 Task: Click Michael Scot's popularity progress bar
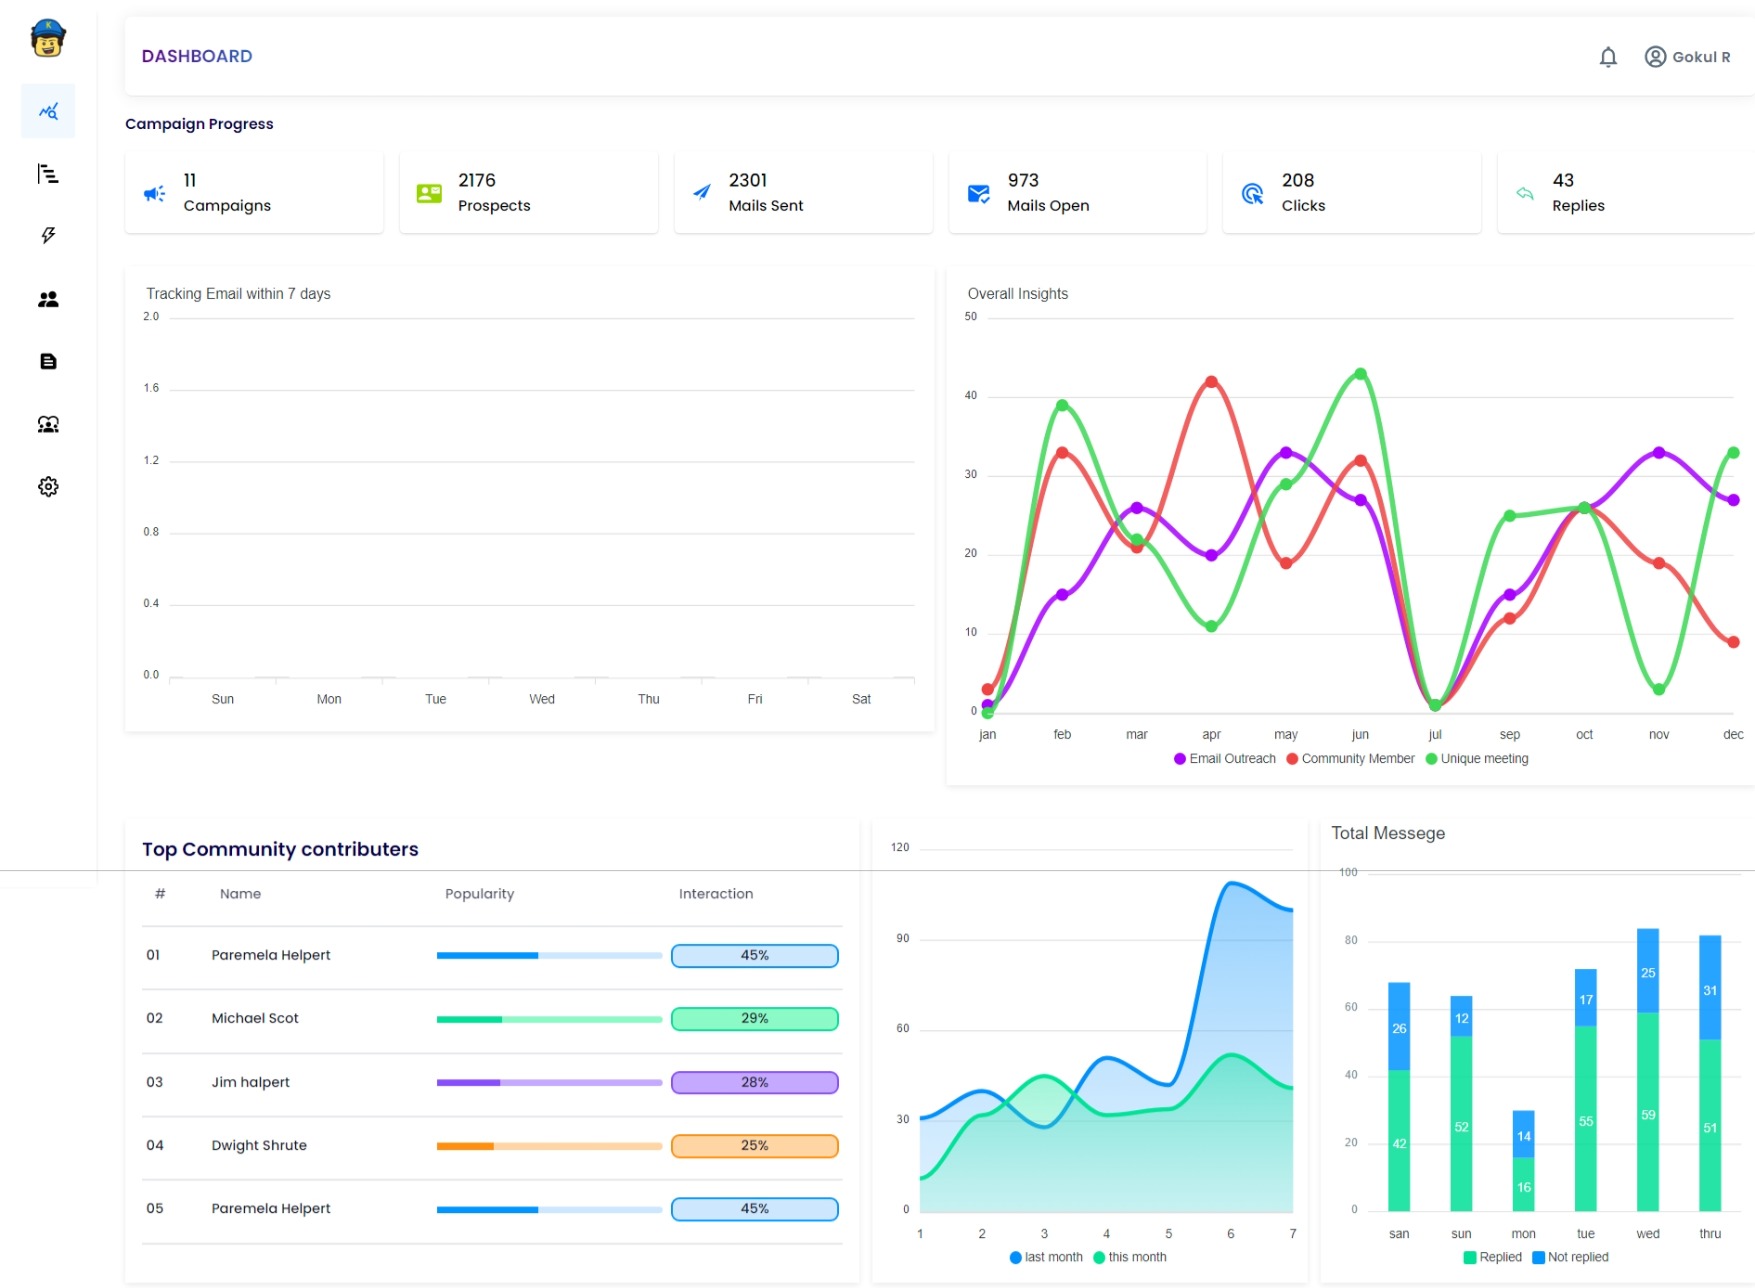(549, 1019)
